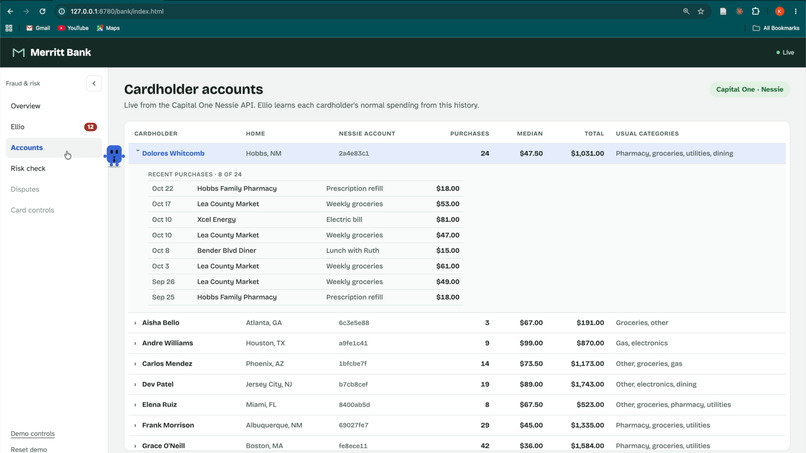Click the HOME column header
The width and height of the screenshot is (806, 453).
click(255, 133)
